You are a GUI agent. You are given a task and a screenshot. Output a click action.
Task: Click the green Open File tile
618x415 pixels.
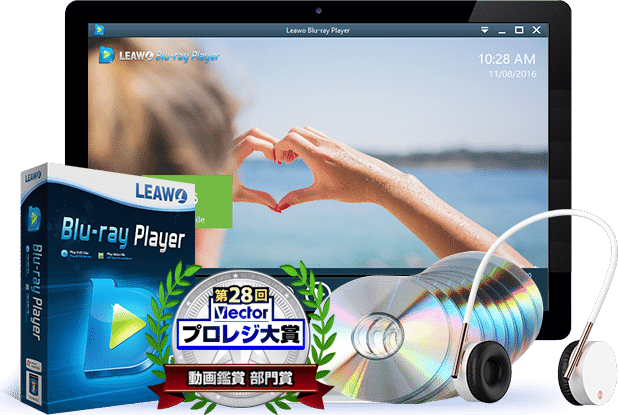click(213, 201)
